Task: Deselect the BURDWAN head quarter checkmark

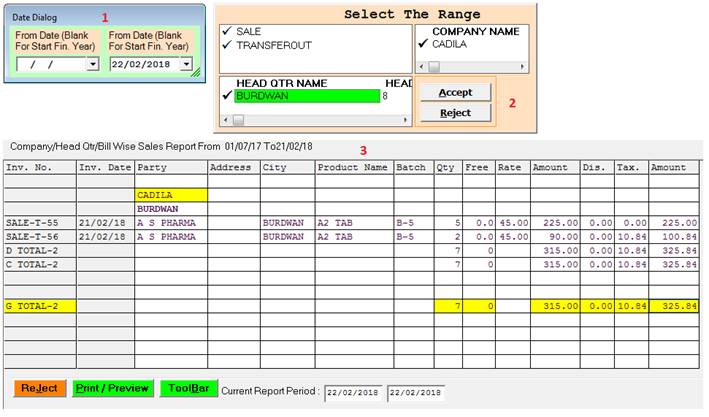Action: pos(227,96)
